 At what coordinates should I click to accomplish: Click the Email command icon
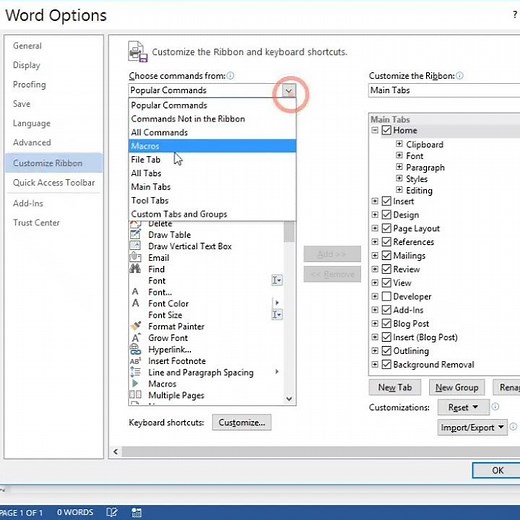[135, 257]
